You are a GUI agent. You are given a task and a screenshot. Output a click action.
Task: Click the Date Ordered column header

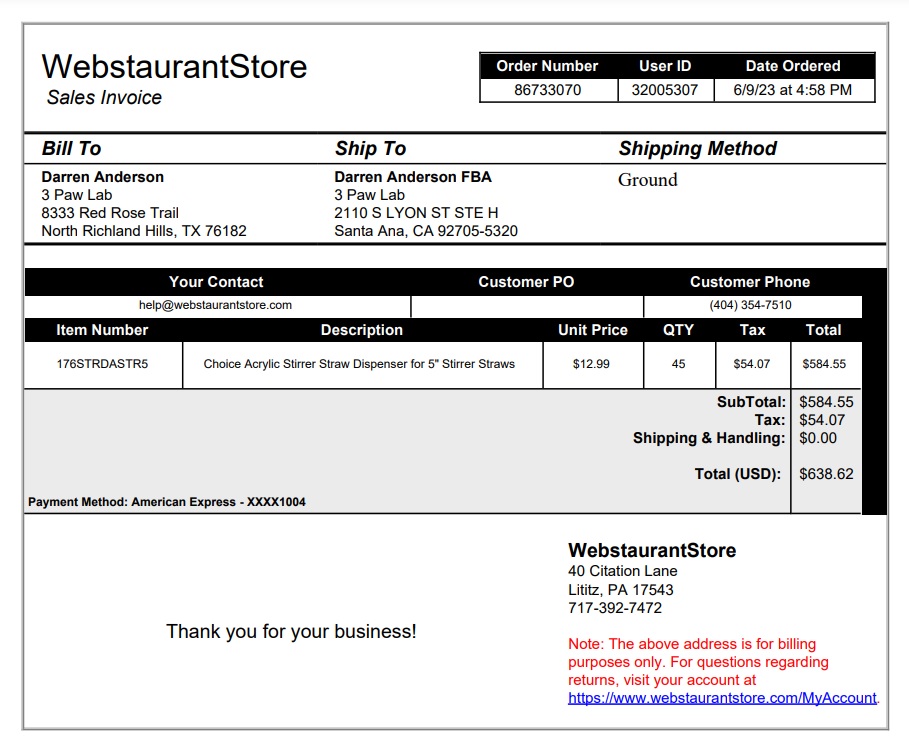coord(793,66)
